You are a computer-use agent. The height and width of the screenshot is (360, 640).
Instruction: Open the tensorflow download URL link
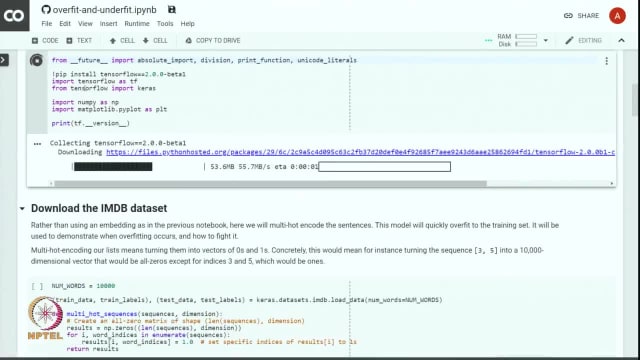[360, 152]
